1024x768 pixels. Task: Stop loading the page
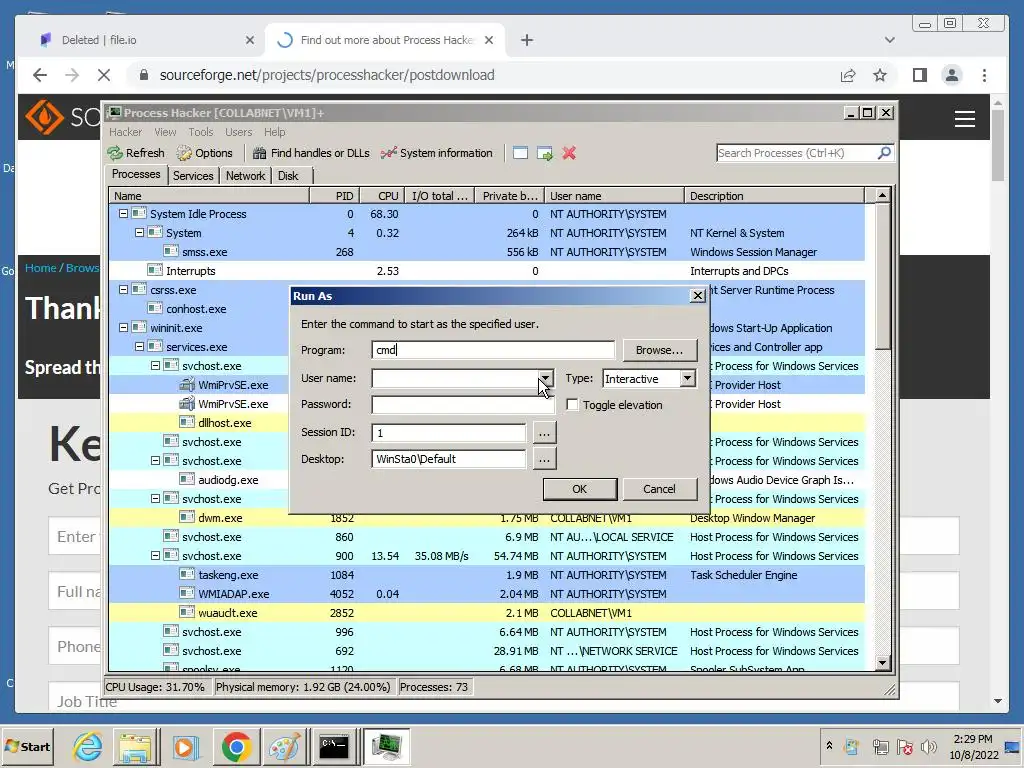tap(104, 75)
